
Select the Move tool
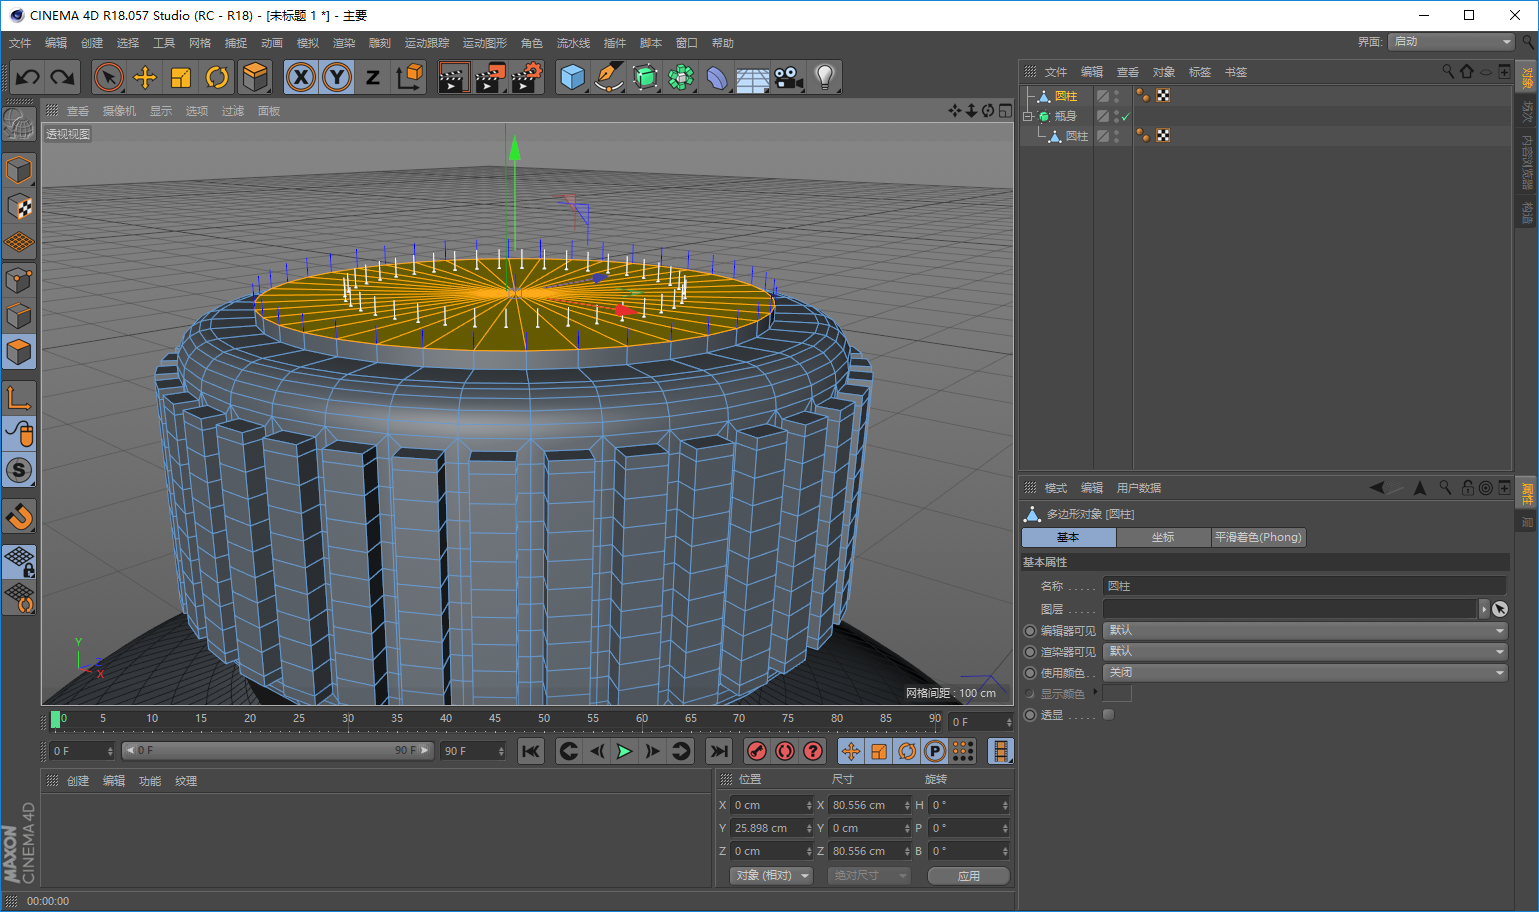pos(145,77)
